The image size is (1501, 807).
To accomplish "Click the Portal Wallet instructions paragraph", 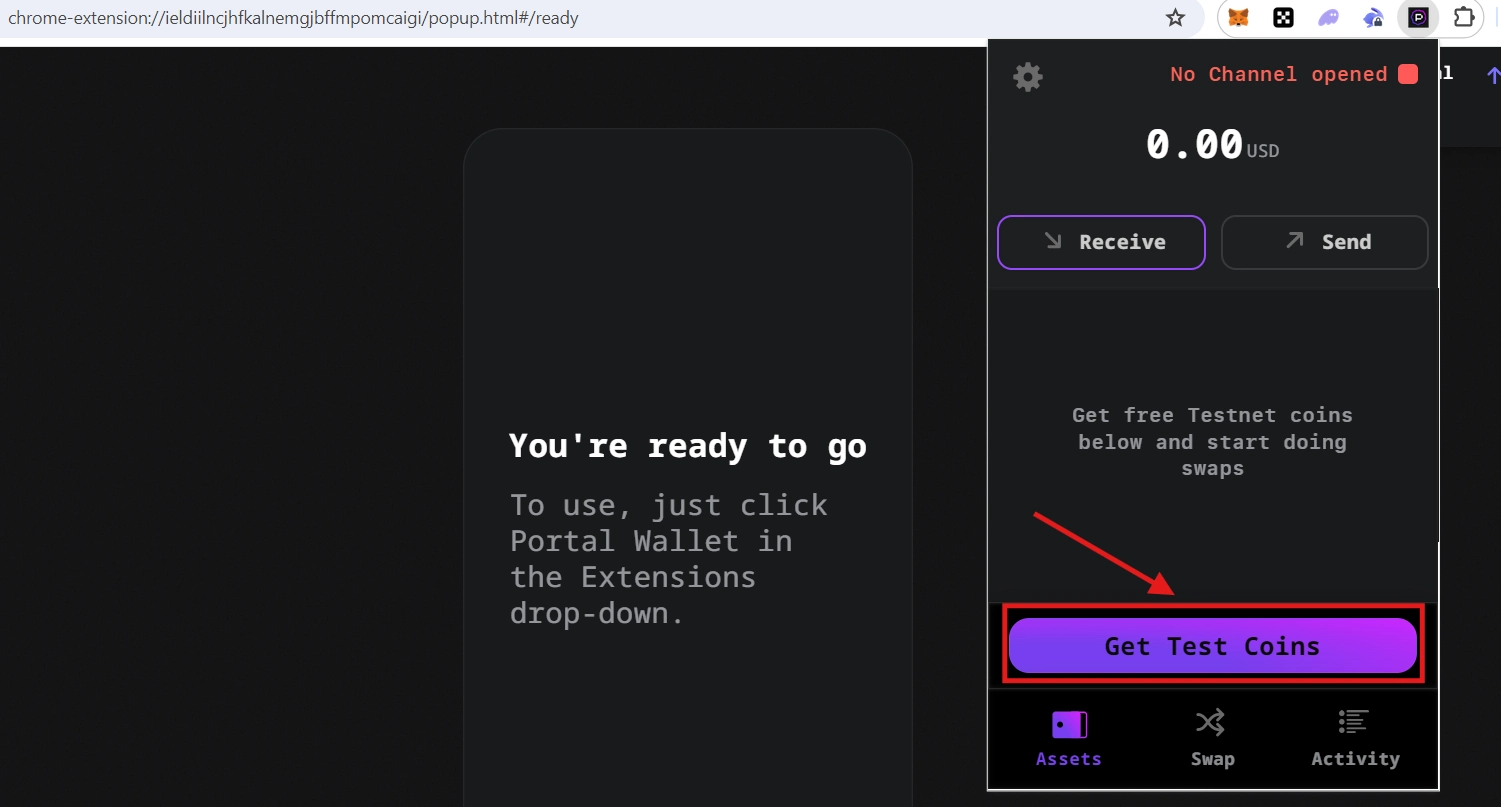I will point(669,559).
